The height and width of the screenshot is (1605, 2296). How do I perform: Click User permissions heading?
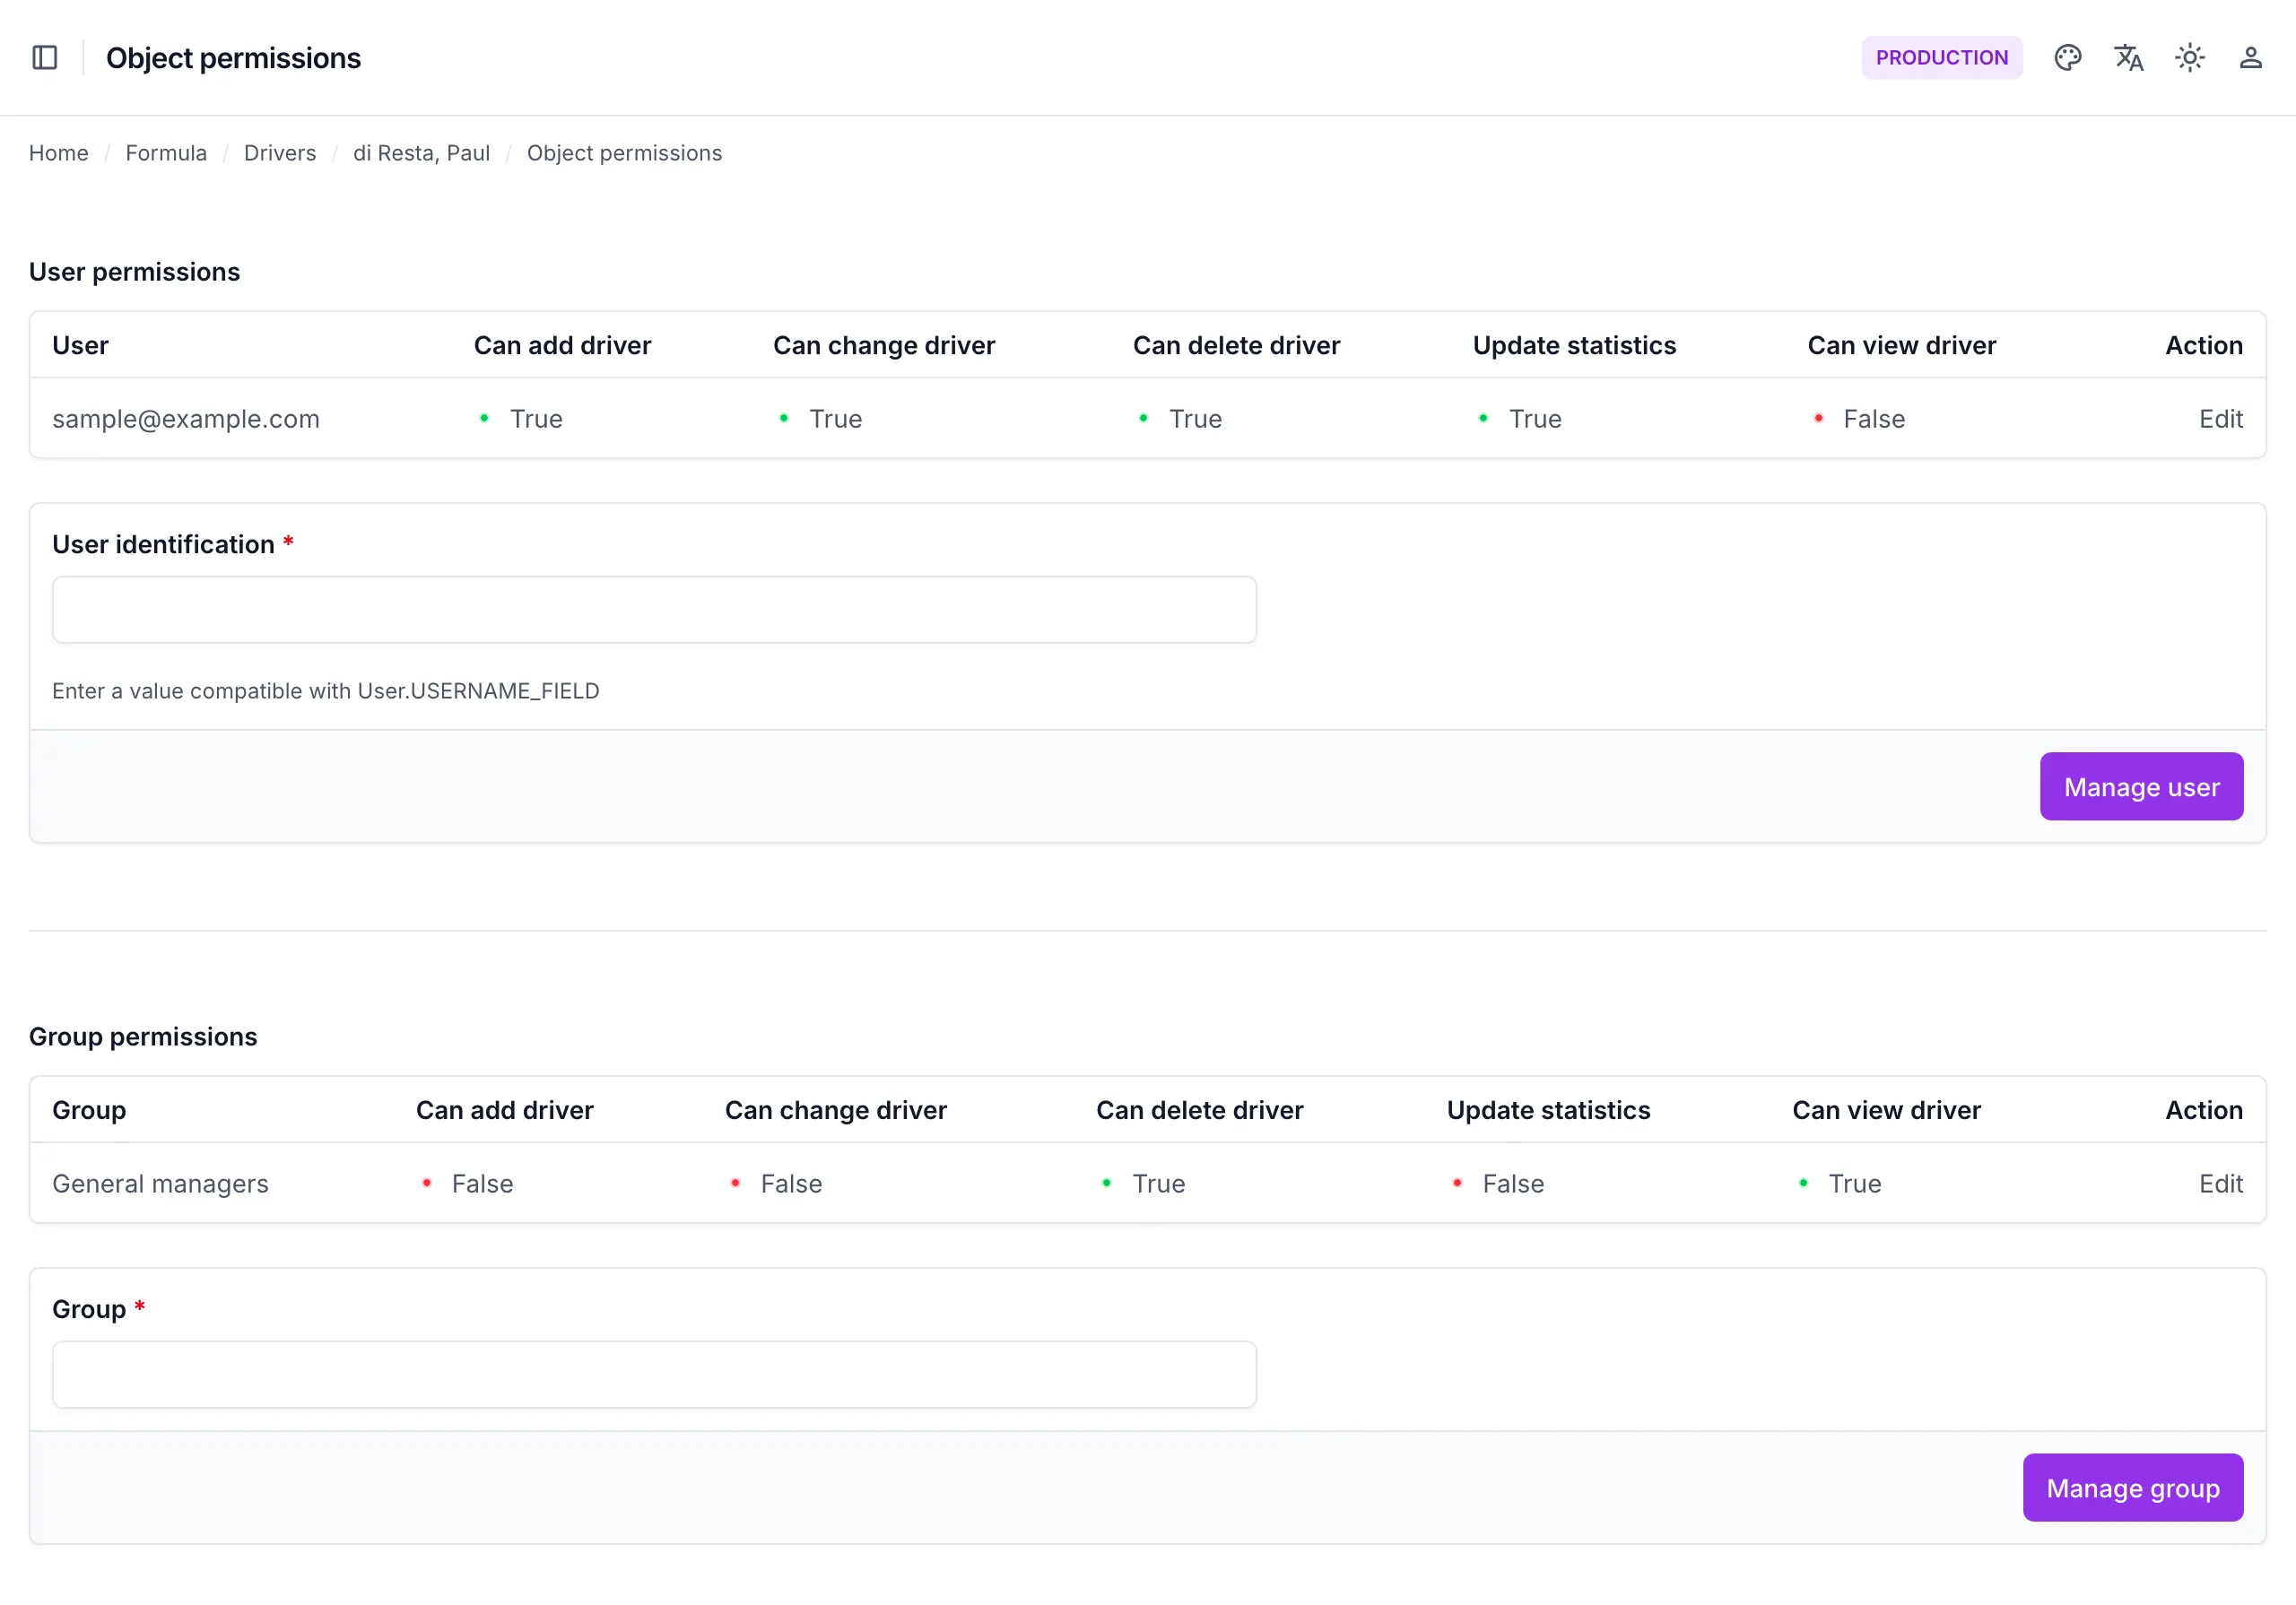135,272
